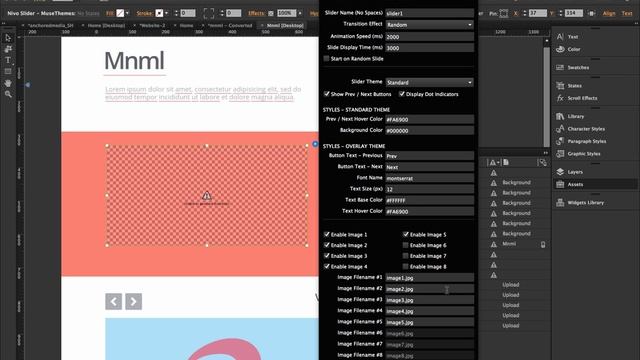Click the Stroke color swatch
This screenshot has width=640, height=360.
[x=159, y=13]
